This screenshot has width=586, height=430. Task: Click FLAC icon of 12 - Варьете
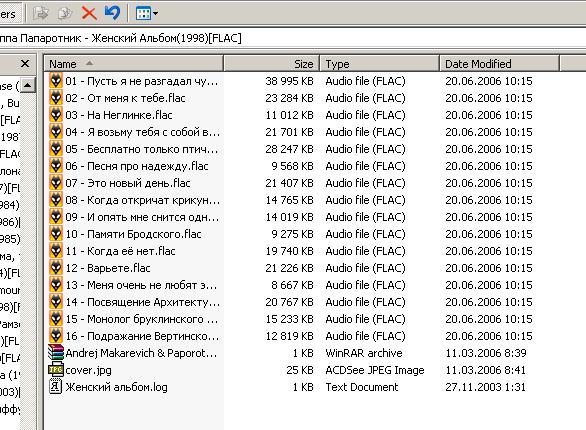pyautogui.click(x=56, y=268)
